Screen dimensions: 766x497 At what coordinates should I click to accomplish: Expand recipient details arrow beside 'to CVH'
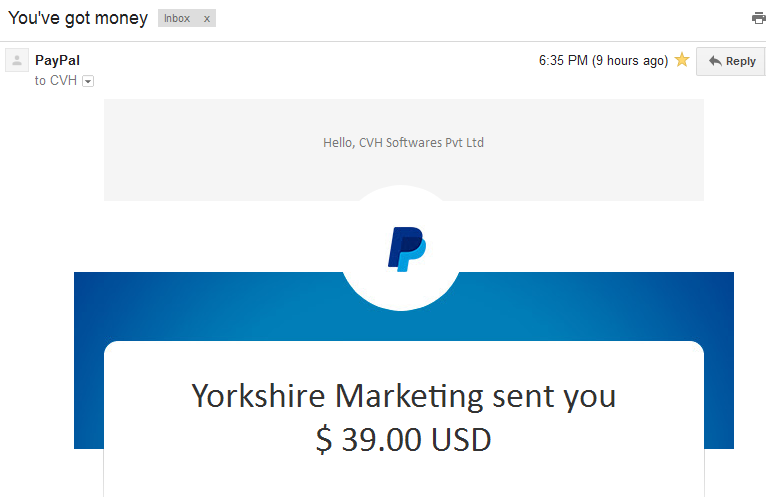point(88,81)
